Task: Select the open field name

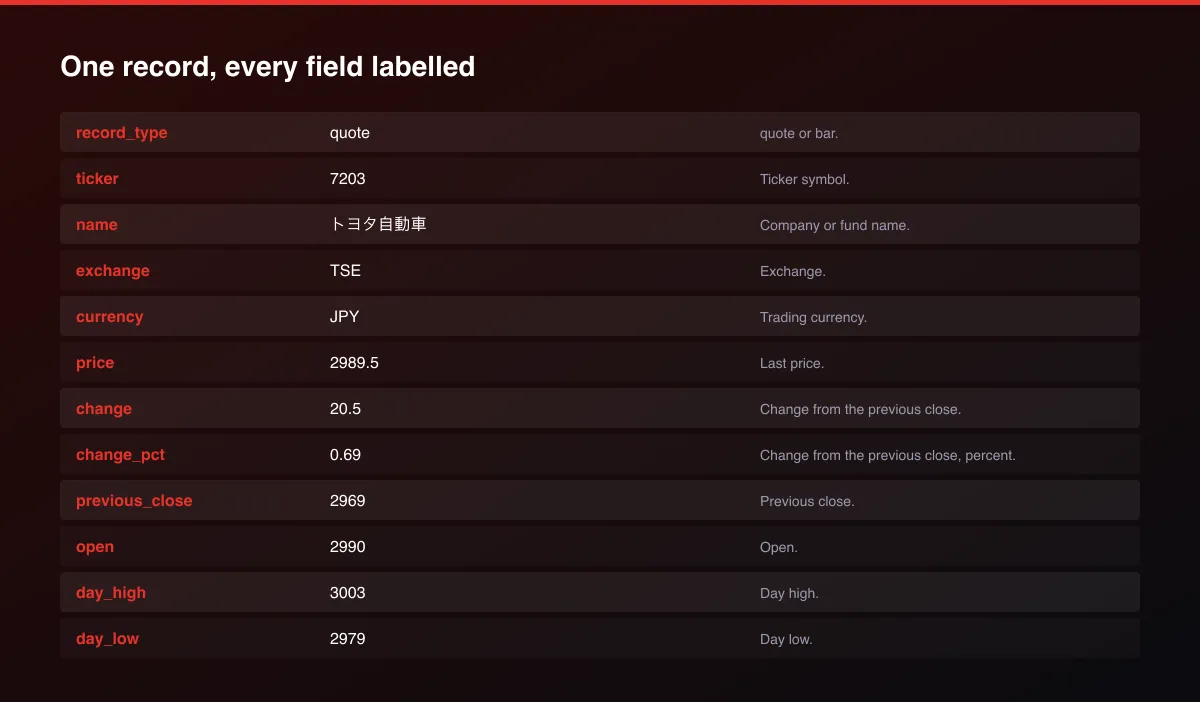Action: coord(95,547)
